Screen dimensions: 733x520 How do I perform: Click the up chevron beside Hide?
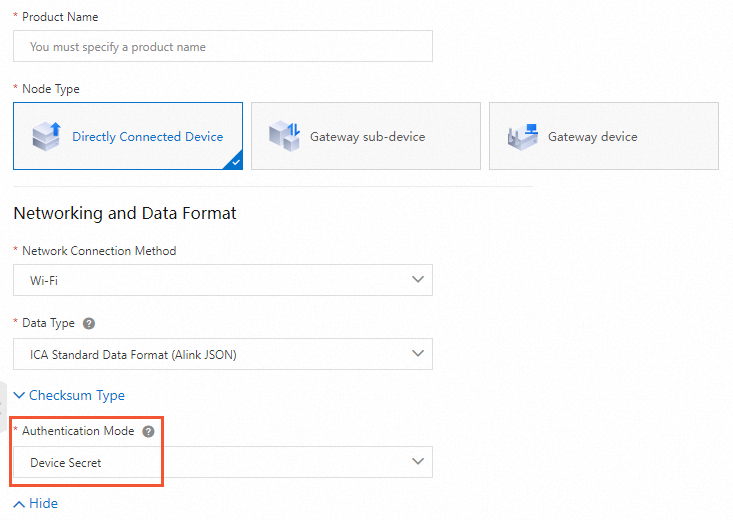point(19,503)
